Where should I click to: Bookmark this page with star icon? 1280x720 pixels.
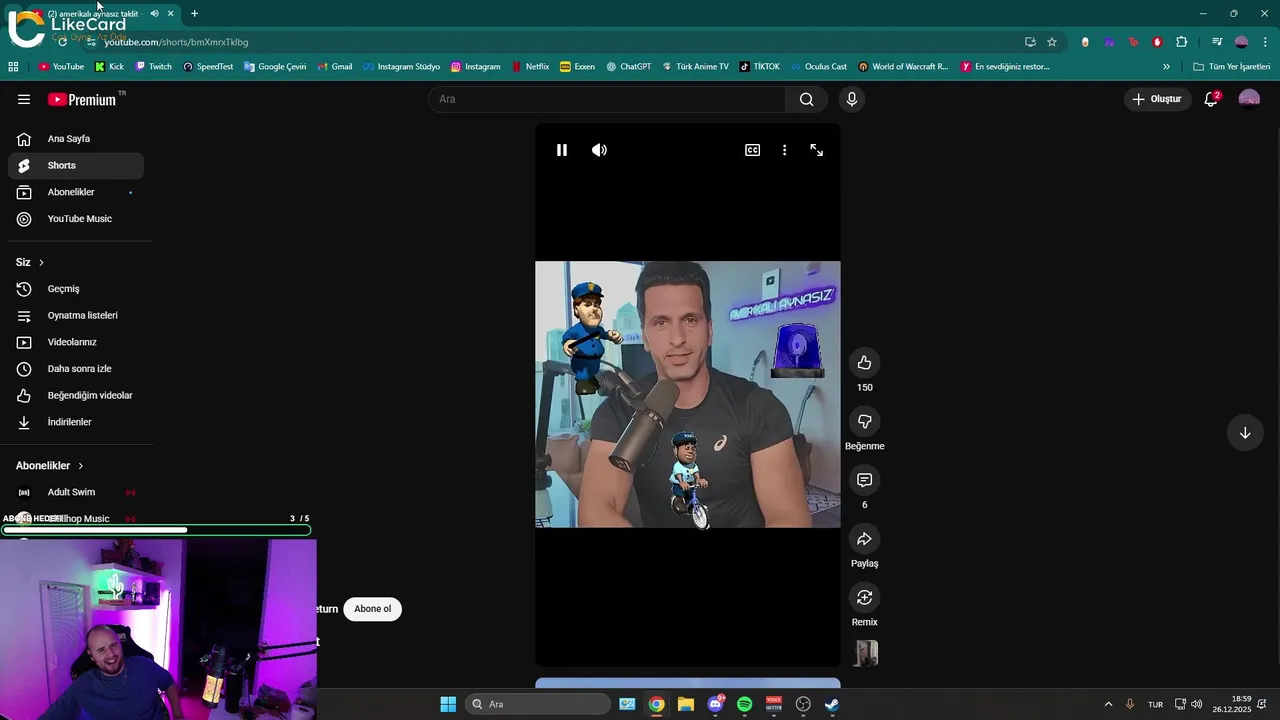[x=1052, y=42]
